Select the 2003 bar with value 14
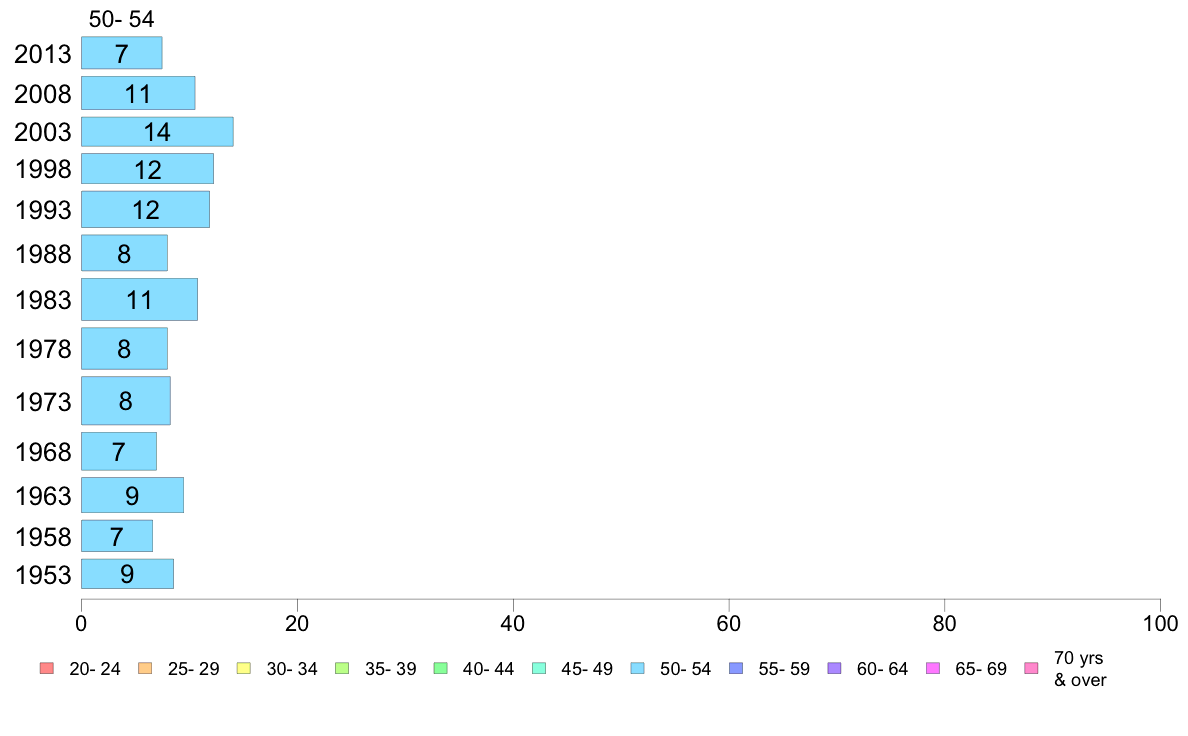This screenshot has height=736, width=1188. 158,132
